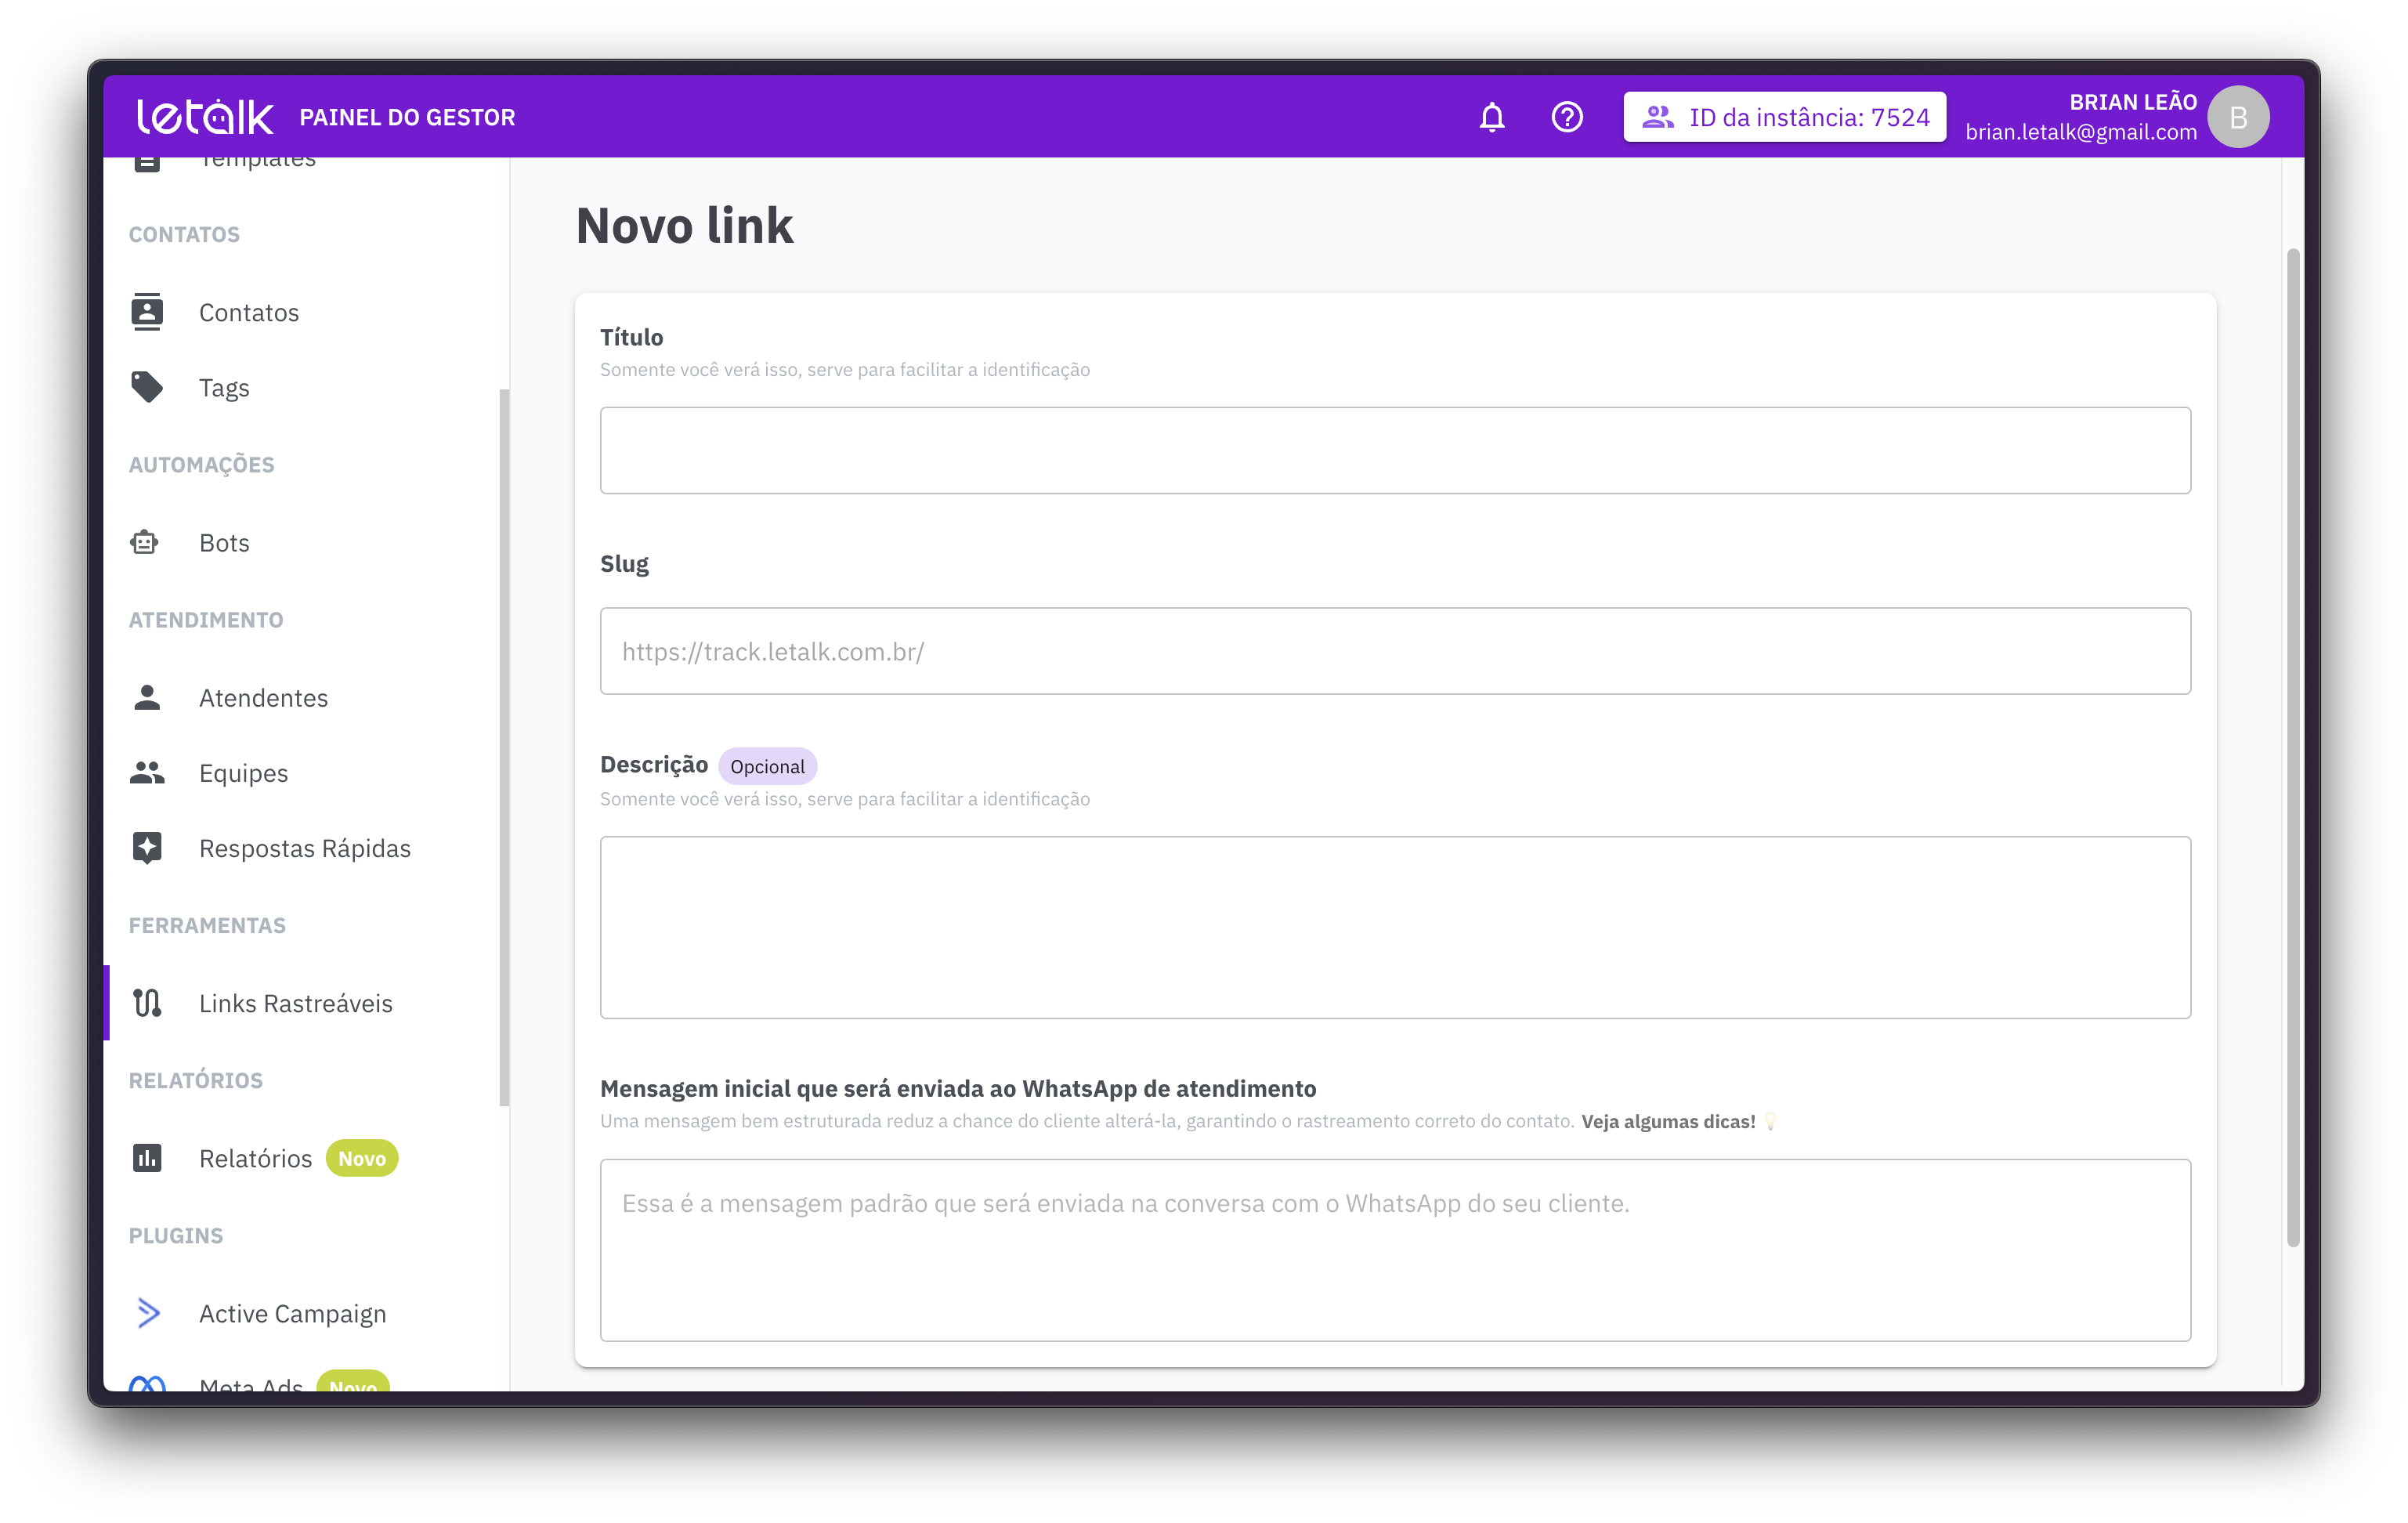Open the notifications bell
2408x1523 pixels.
(1491, 117)
